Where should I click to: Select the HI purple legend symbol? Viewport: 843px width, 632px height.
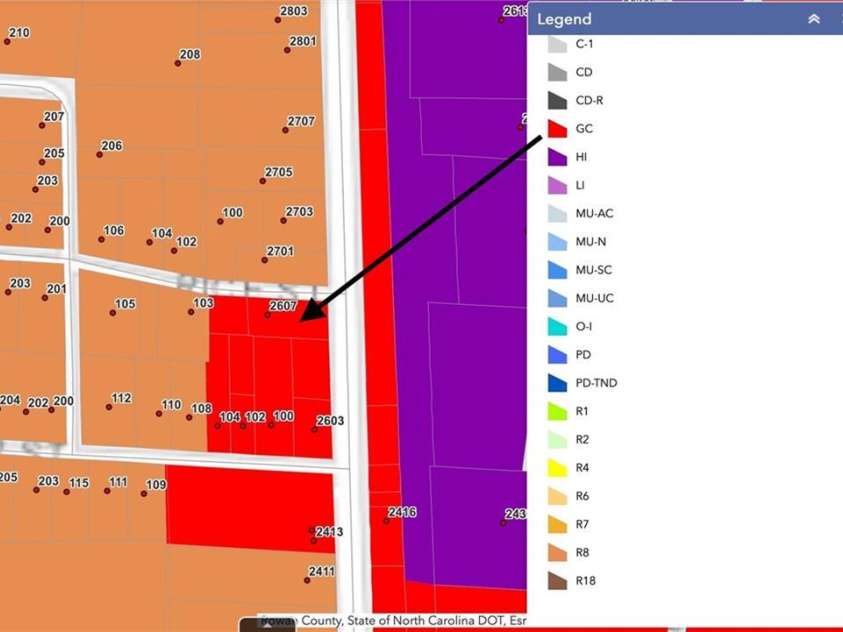(x=557, y=157)
